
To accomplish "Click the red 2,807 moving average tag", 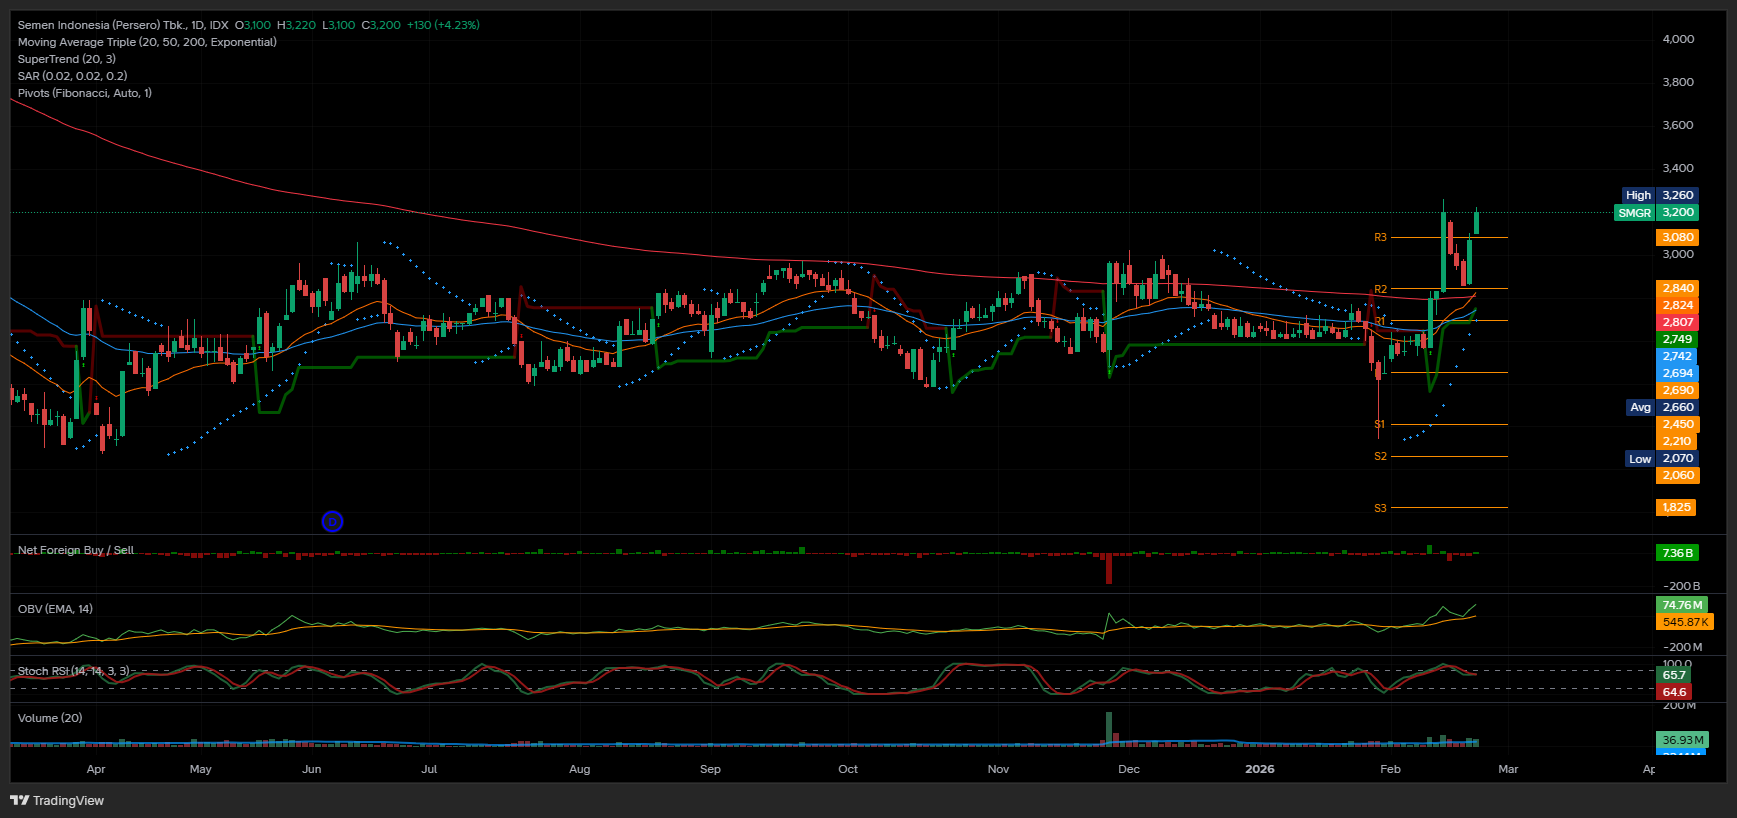I will [x=1677, y=322].
